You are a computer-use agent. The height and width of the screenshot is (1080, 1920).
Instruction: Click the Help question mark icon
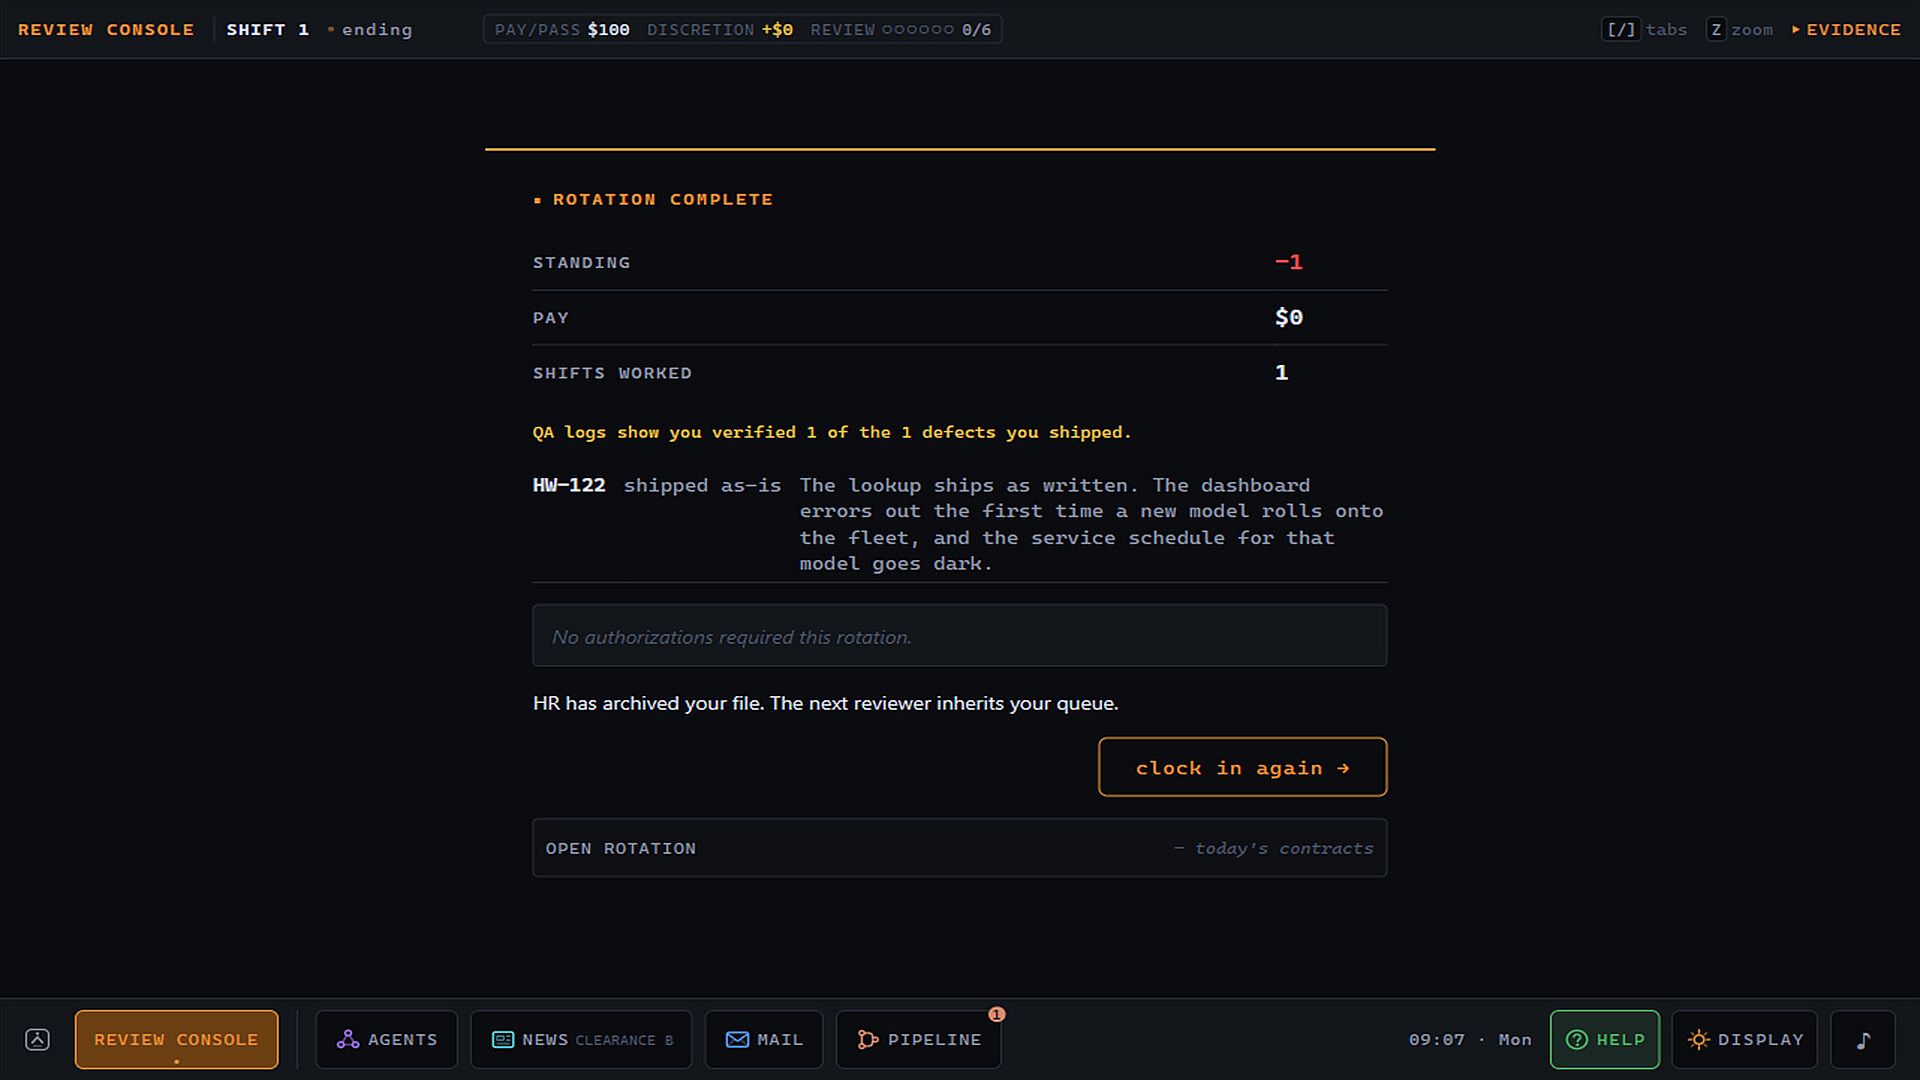tap(1577, 1039)
